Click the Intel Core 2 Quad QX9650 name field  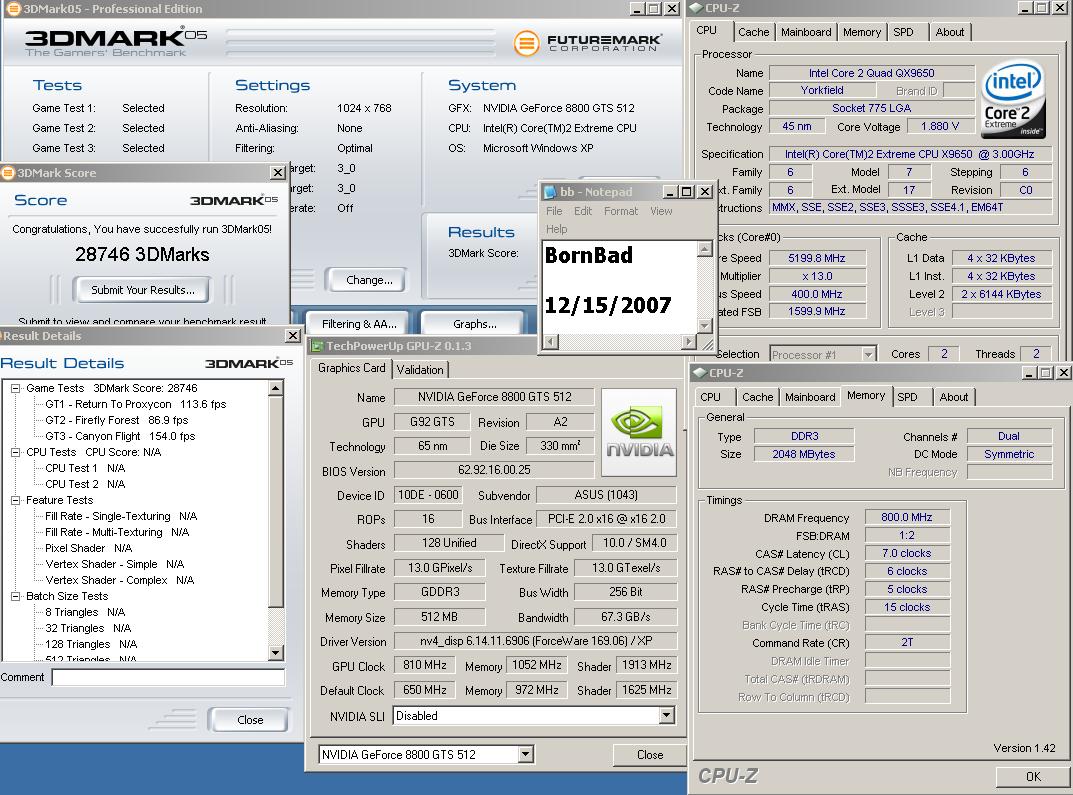pos(871,73)
